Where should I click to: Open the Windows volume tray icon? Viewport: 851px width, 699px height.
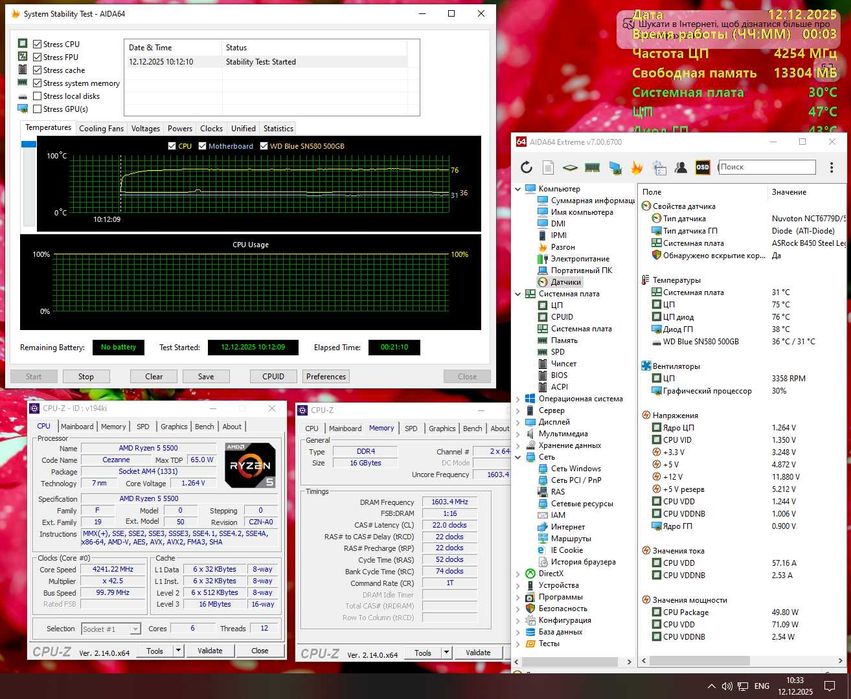[x=727, y=686]
